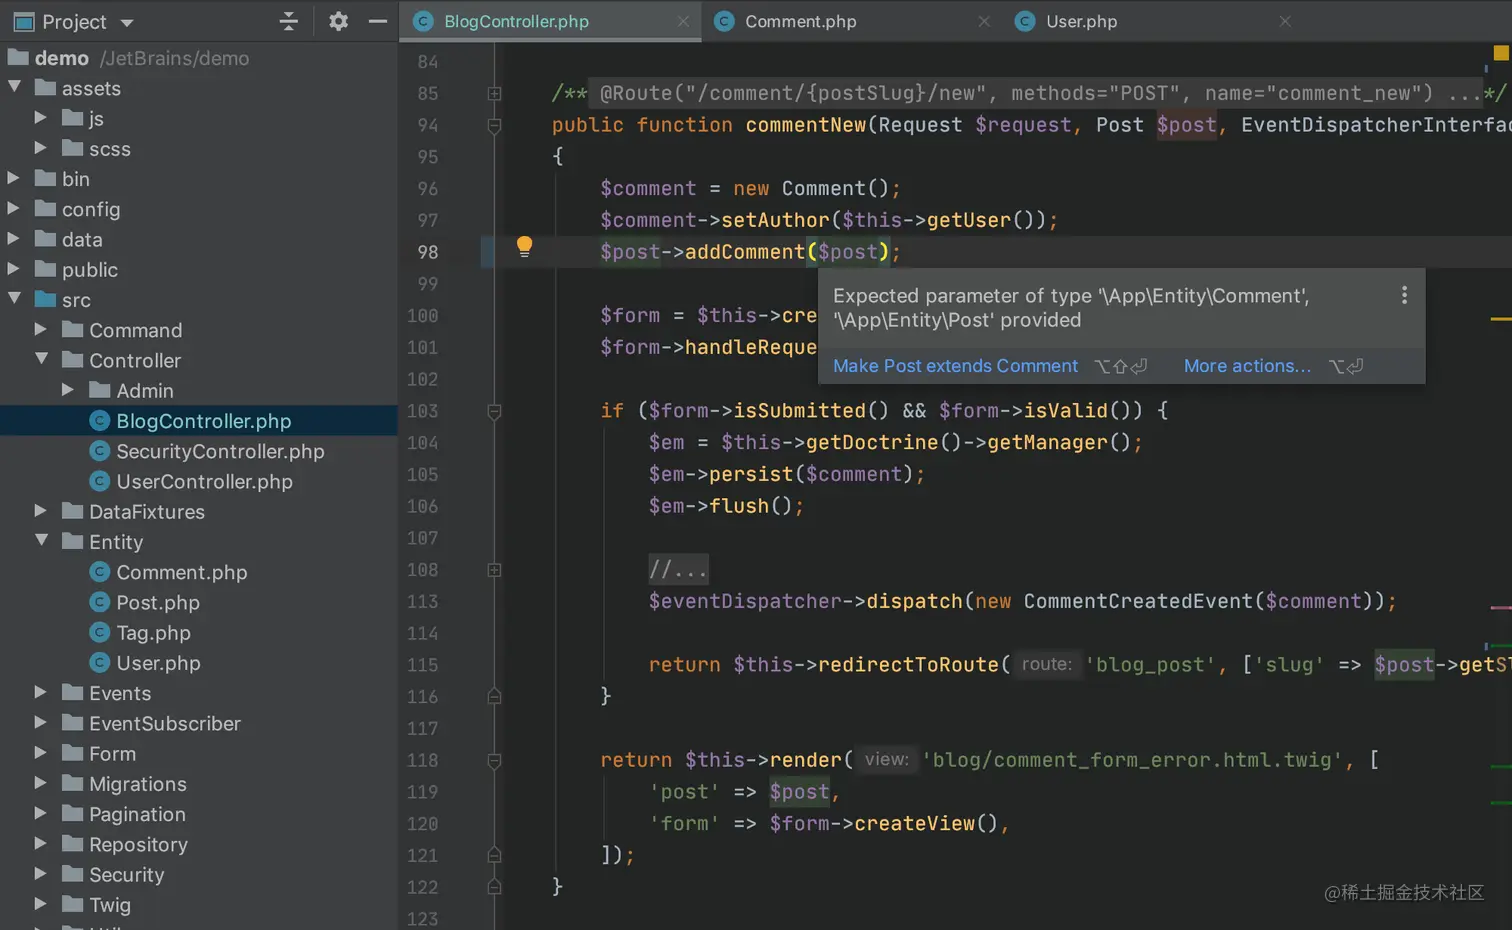Fold the commentNew function at line 94

[494, 125]
